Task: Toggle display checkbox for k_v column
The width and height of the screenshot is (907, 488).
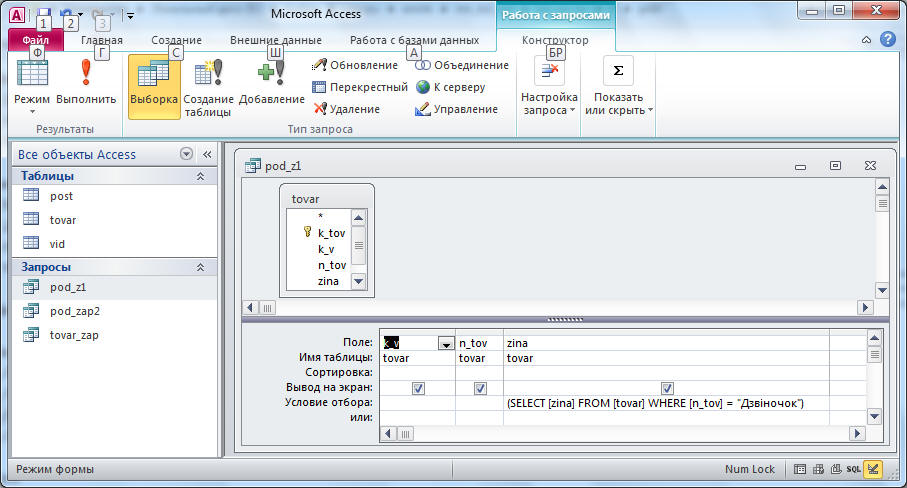Action: (x=418, y=389)
